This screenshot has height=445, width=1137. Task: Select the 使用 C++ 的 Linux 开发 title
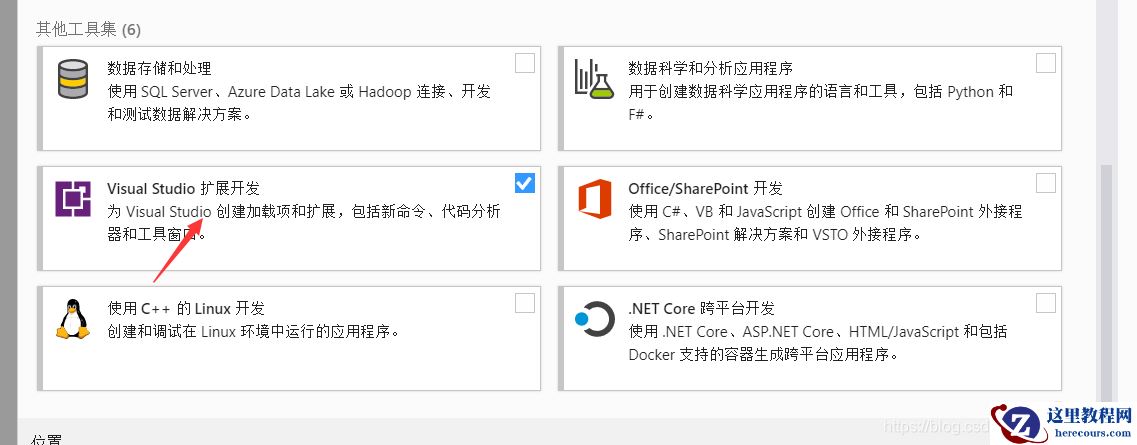(x=186, y=308)
